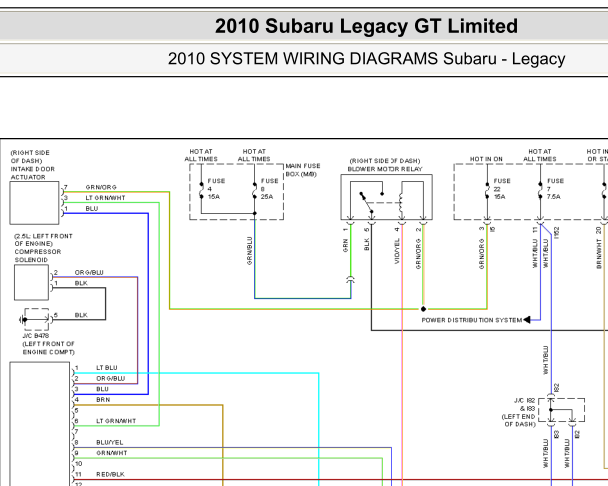Select the COMPRESSOR SOLENOID label
The width and height of the screenshot is (608, 486).
click(38, 256)
